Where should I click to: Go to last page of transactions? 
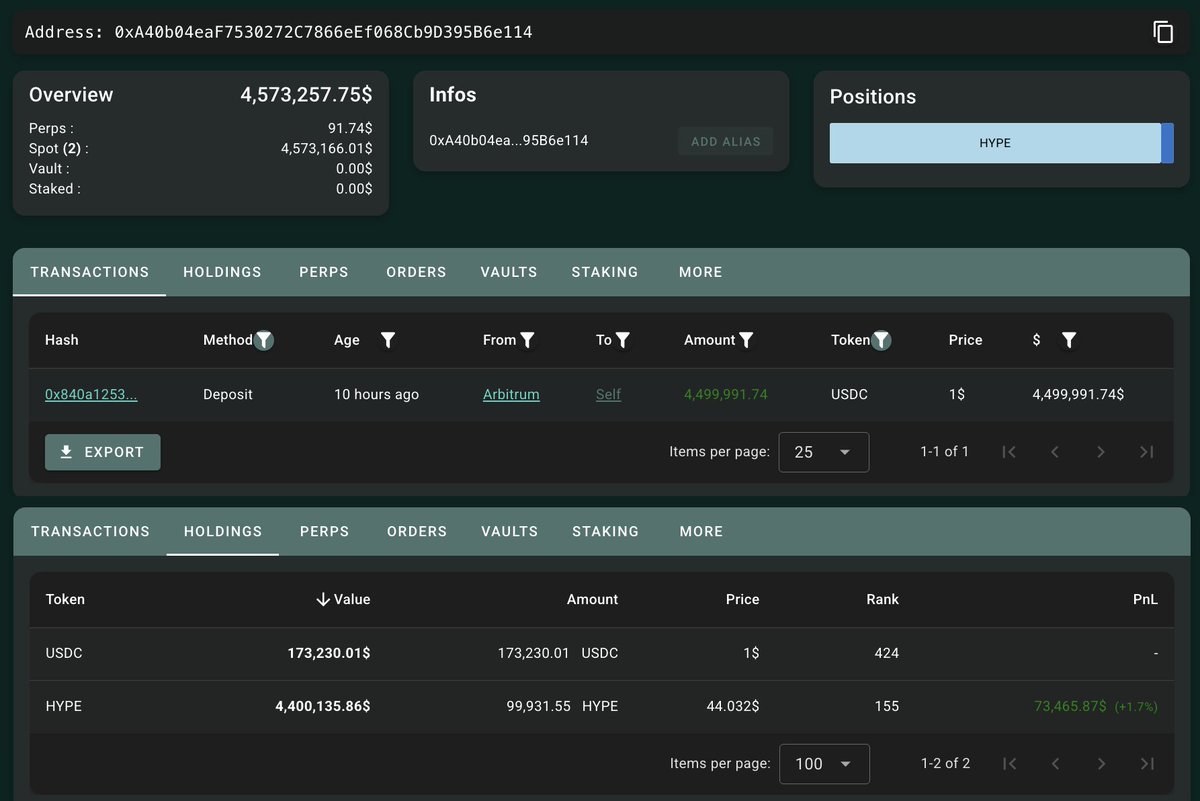[1147, 452]
